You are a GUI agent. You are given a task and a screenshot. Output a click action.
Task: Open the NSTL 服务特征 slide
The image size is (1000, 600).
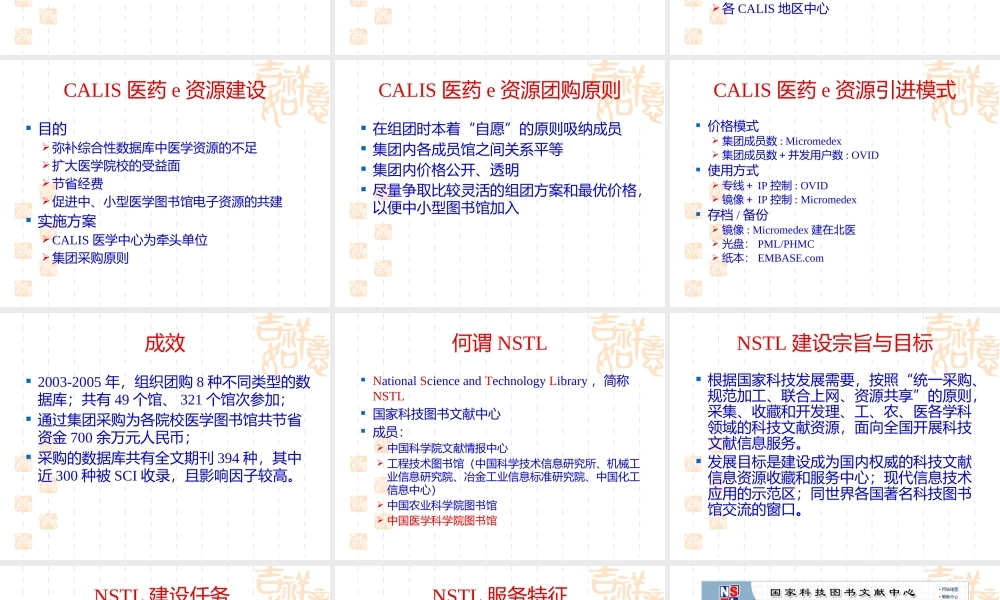click(x=499, y=583)
